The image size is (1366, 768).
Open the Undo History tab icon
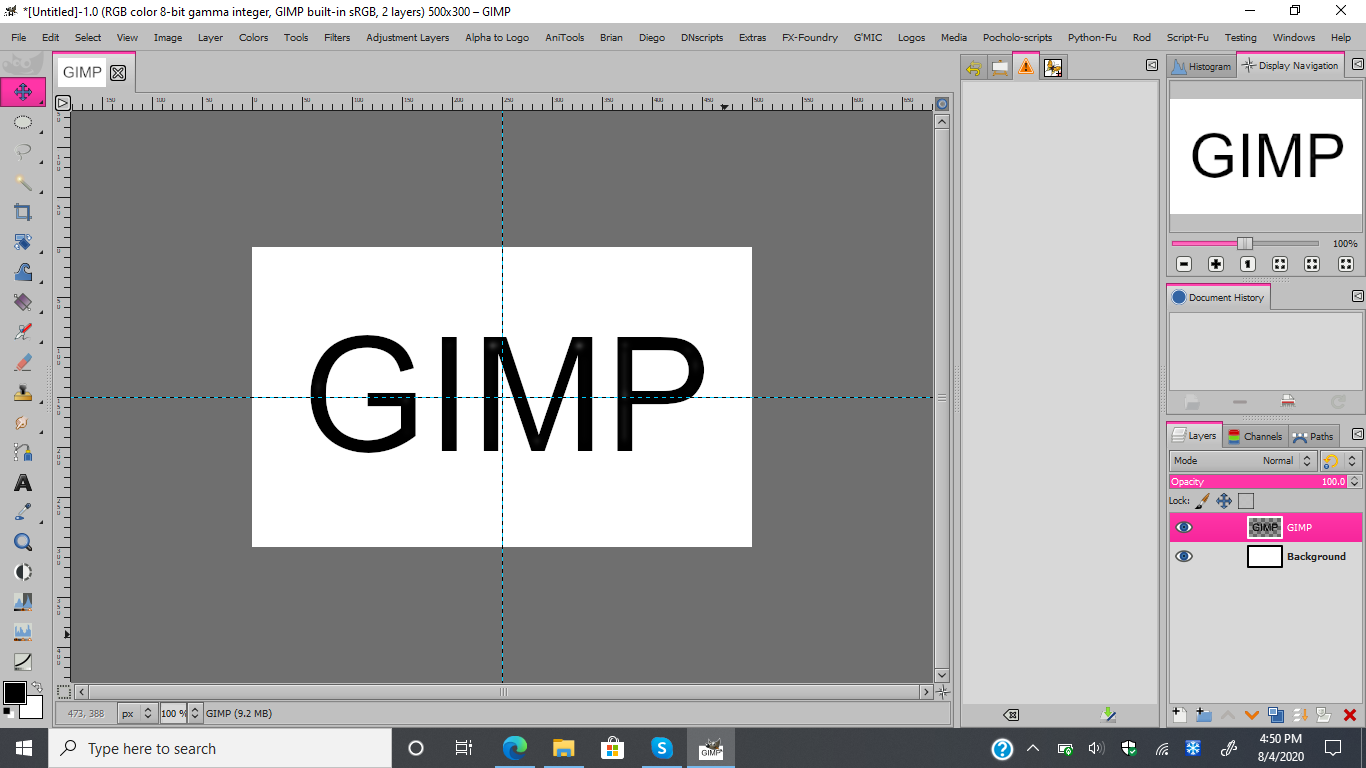click(x=974, y=67)
